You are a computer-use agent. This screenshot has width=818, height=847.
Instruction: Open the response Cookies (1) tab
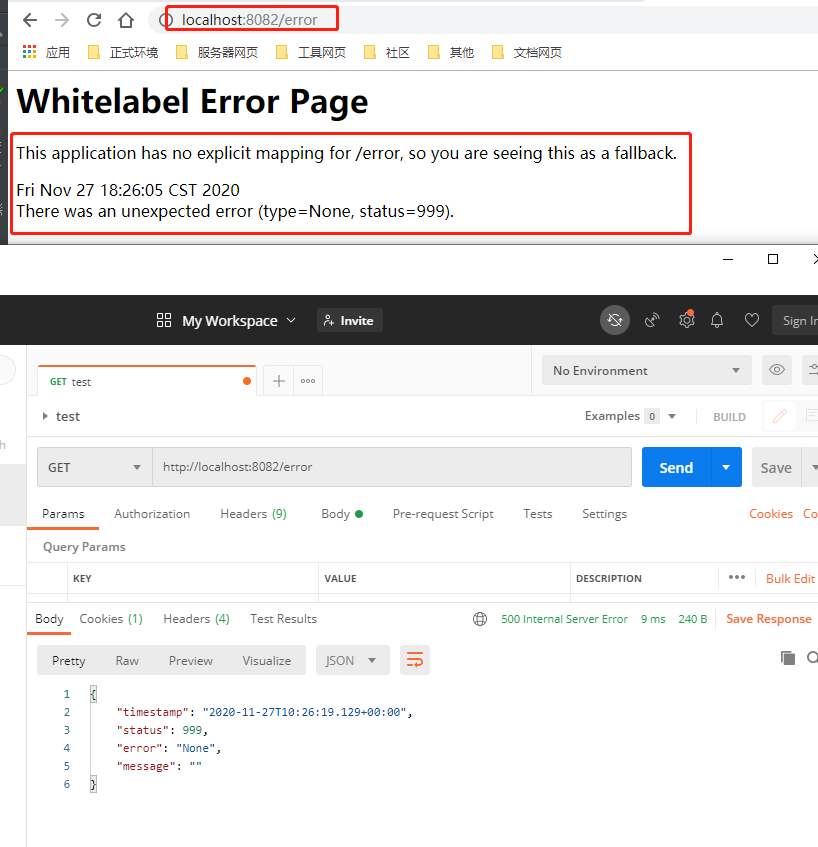pos(111,619)
